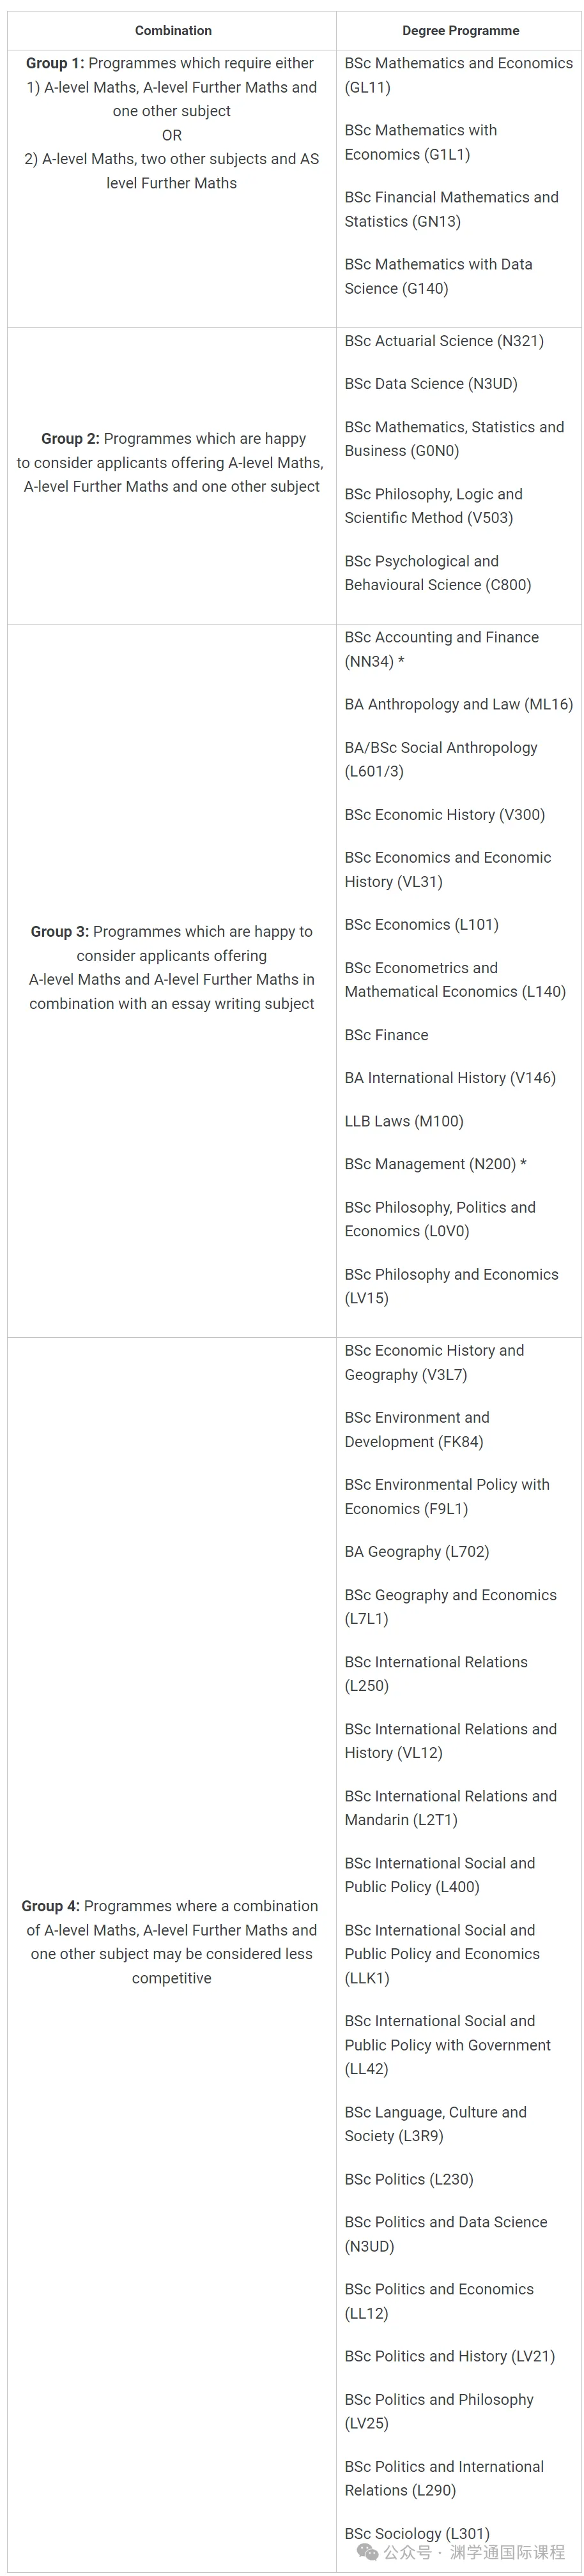The height and width of the screenshot is (2576, 584).
Task: Select BSc Mathematics and Economics (GL11)
Action: (459, 75)
